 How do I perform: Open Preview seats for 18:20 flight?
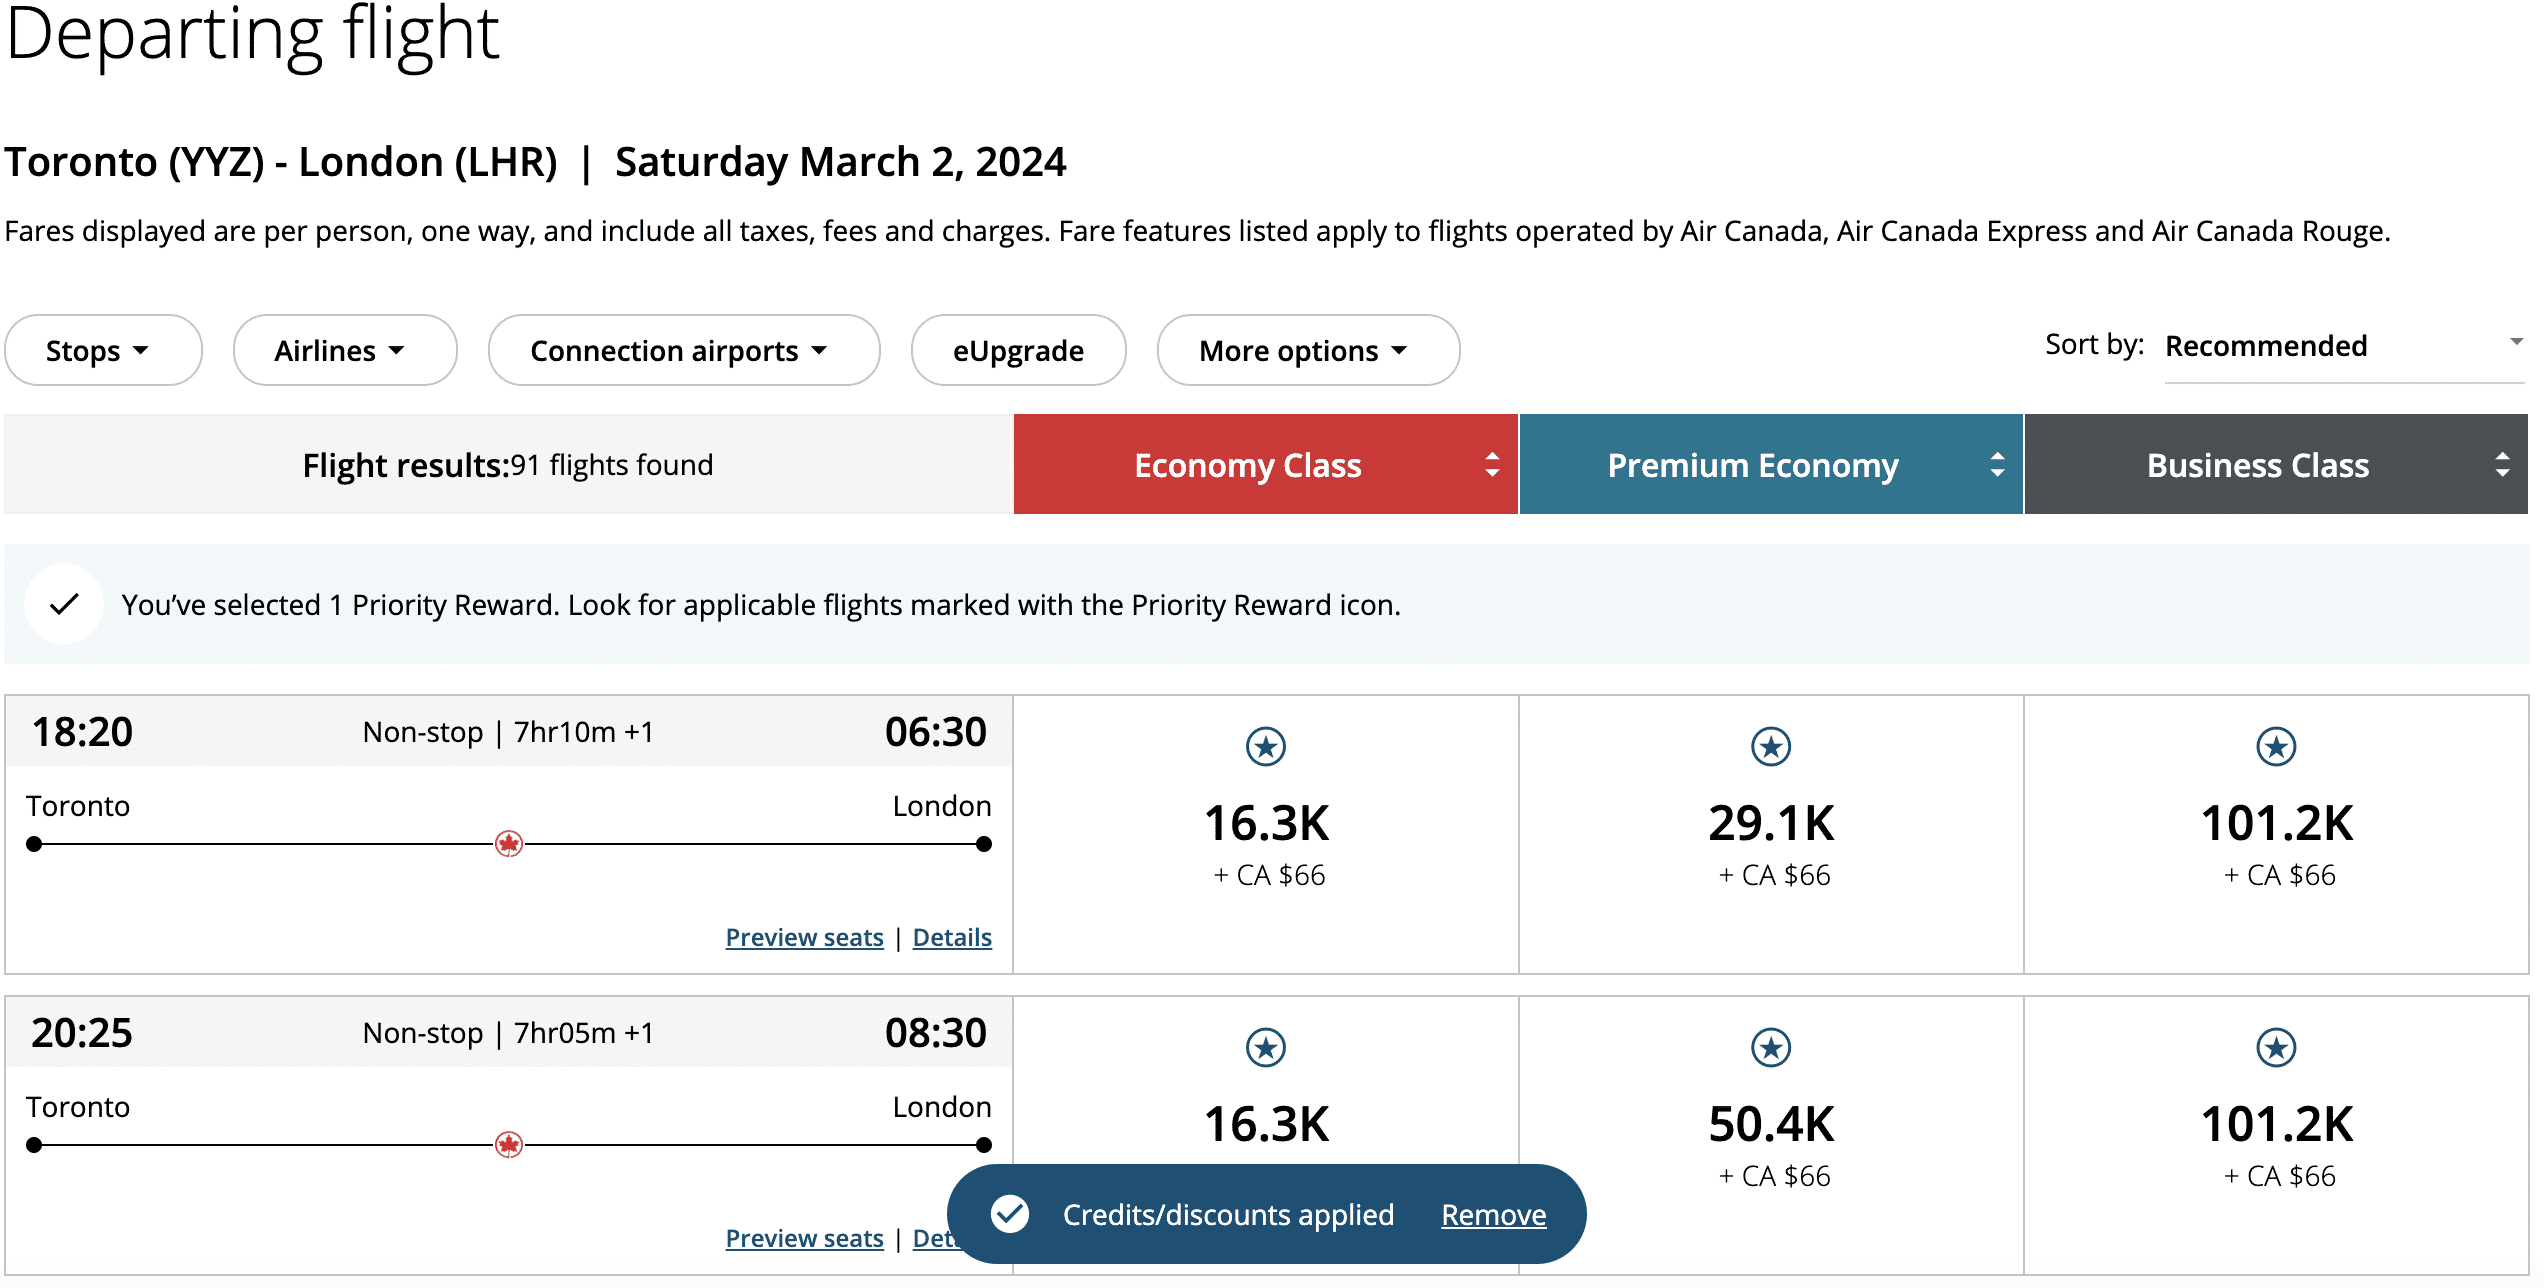(804, 937)
